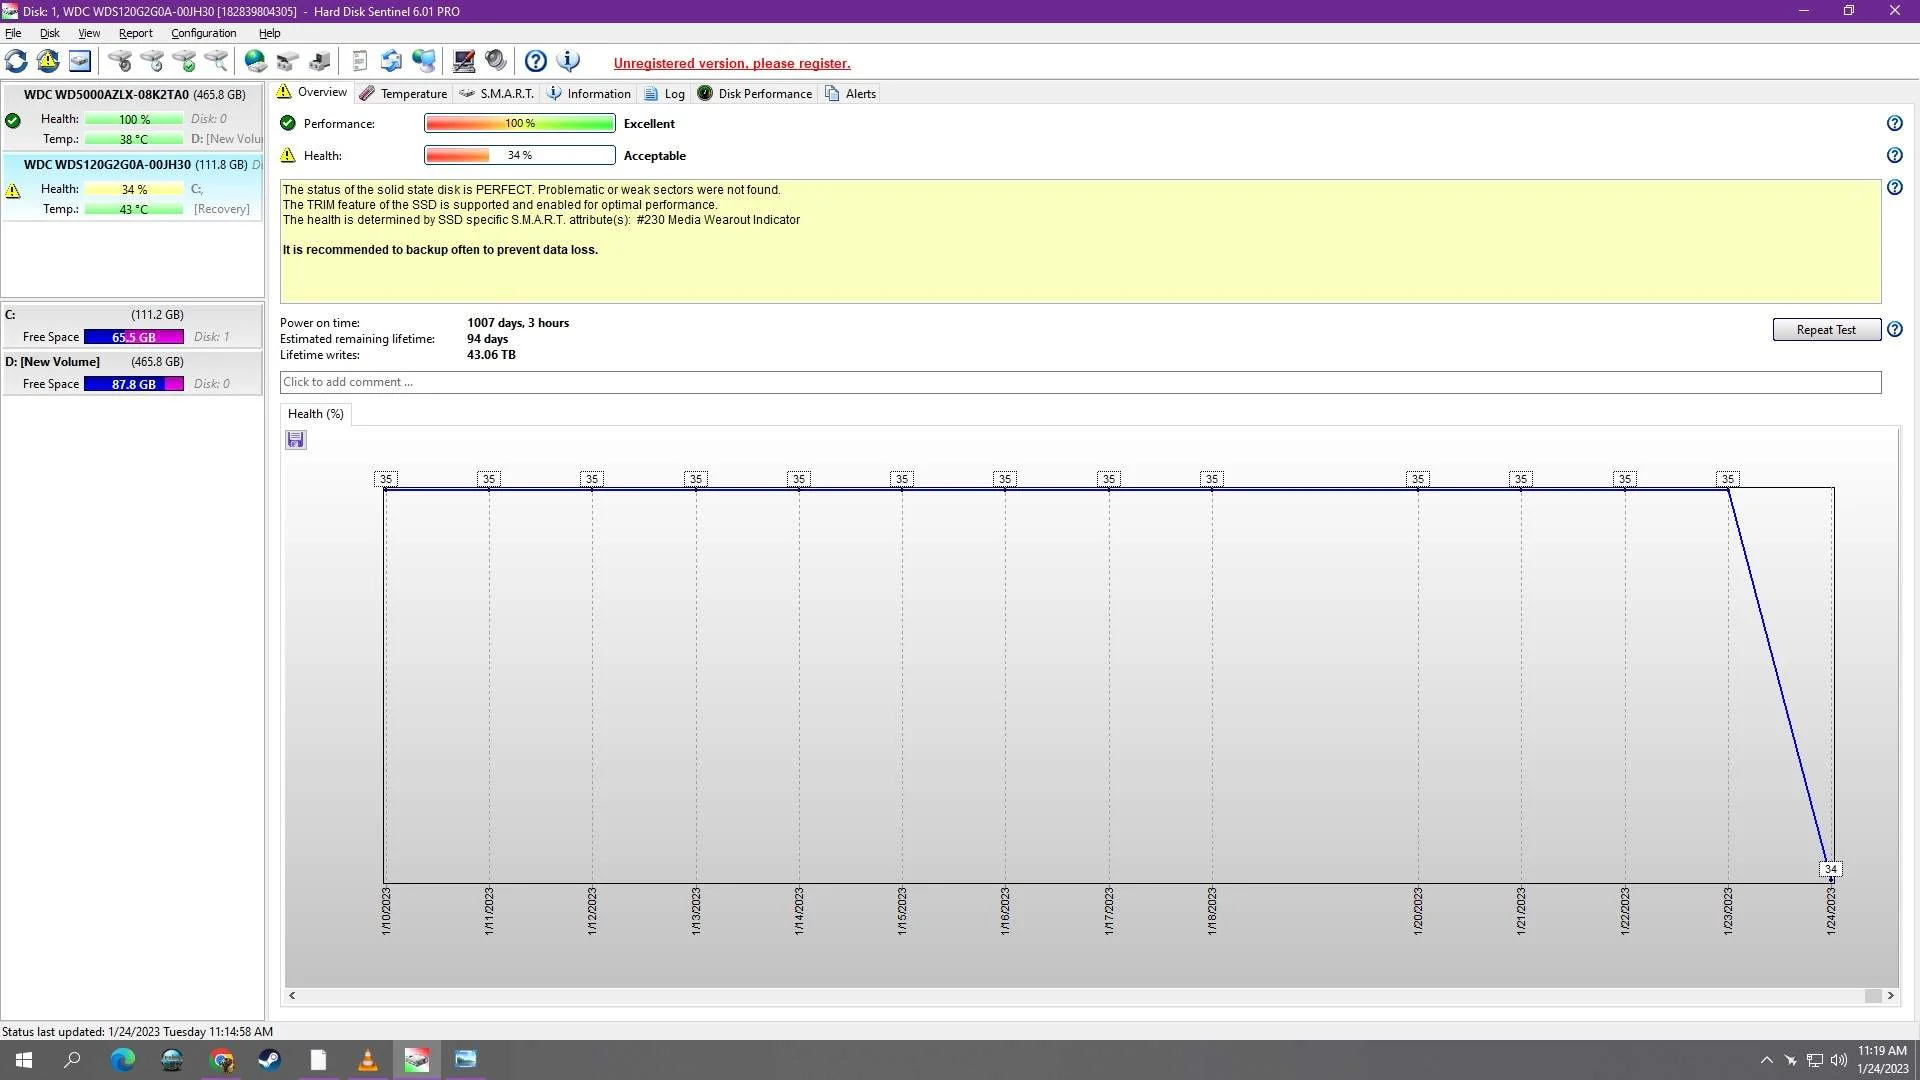
Task: Click the Performance 100 % progress bar
Action: [519, 124]
